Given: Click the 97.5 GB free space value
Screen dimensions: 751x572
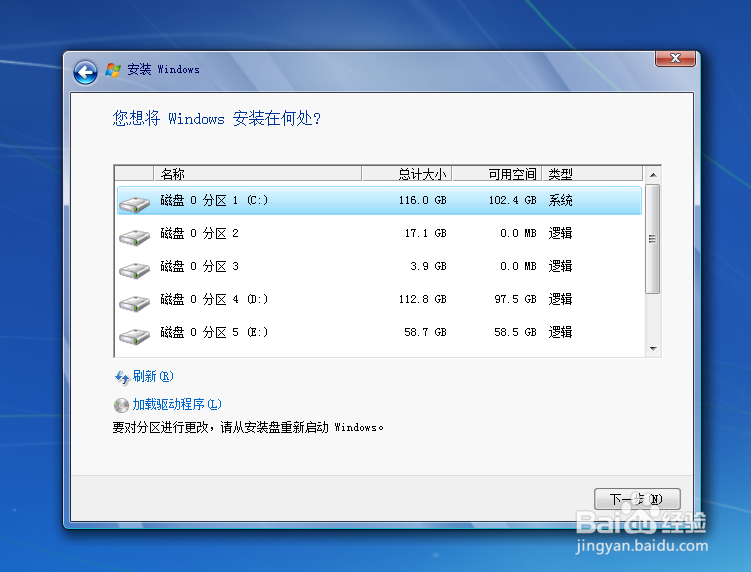Looking at the screenshot, I should coord(515,299).
